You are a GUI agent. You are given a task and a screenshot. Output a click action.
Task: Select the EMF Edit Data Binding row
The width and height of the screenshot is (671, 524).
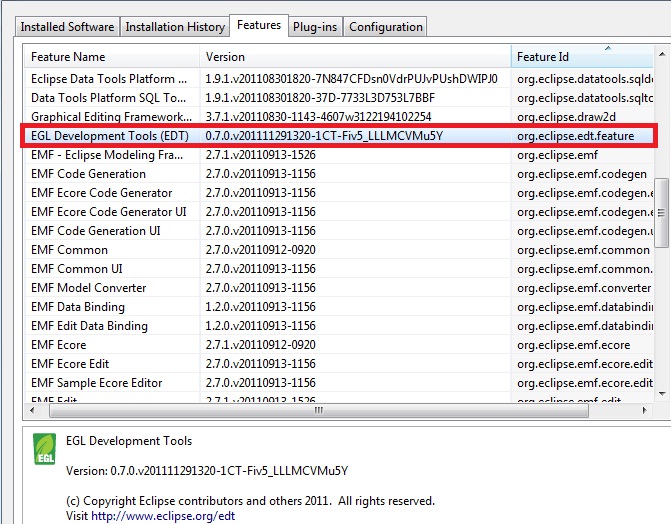(339, 326)
